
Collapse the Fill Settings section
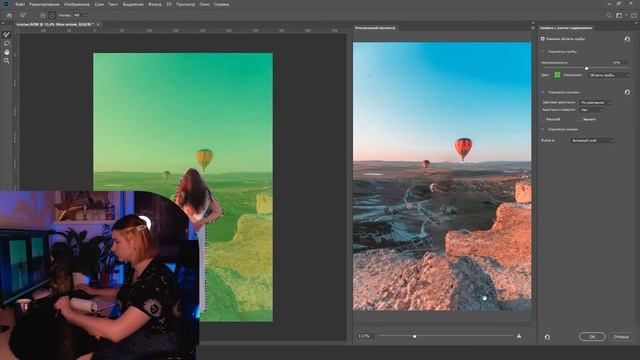pyautogui.click(x=543, y=92)
